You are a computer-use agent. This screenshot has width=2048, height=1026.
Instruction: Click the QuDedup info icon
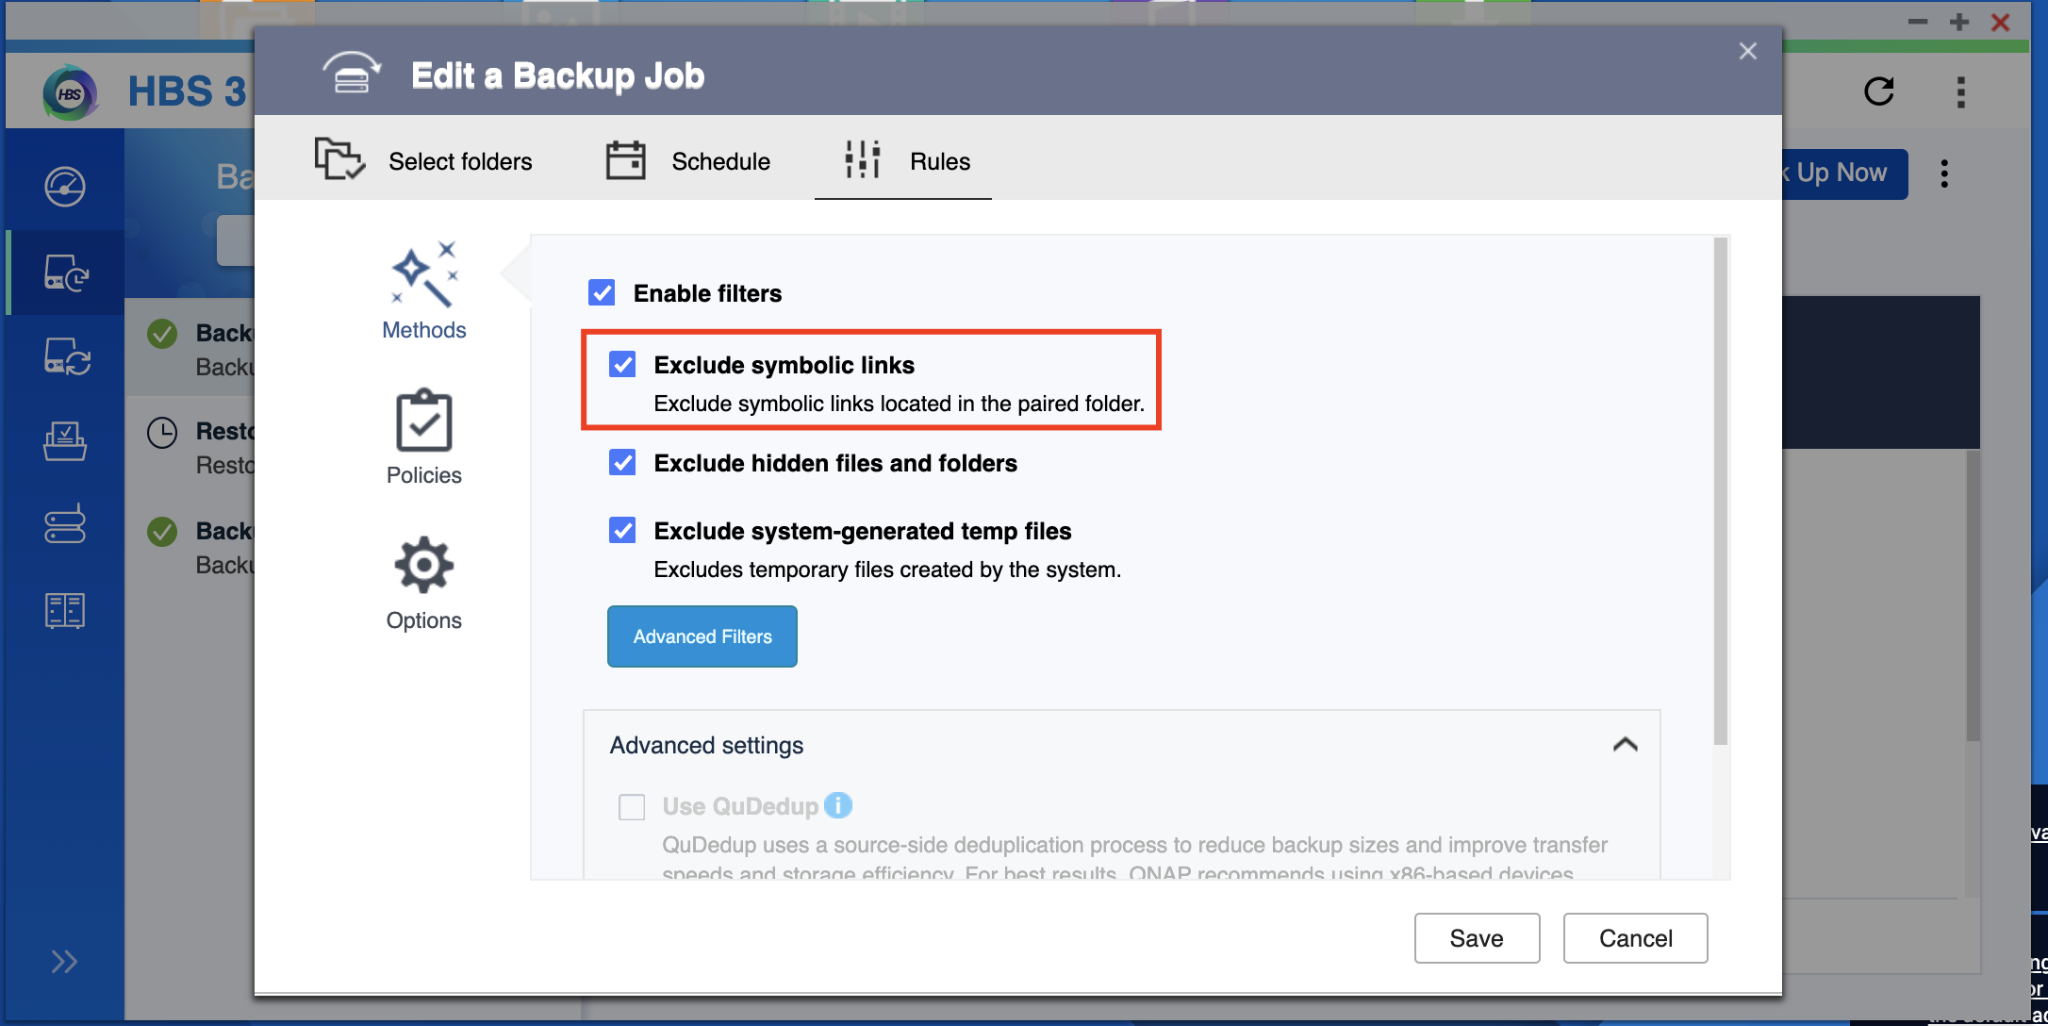pyautogui.click(x=838, y=805)
